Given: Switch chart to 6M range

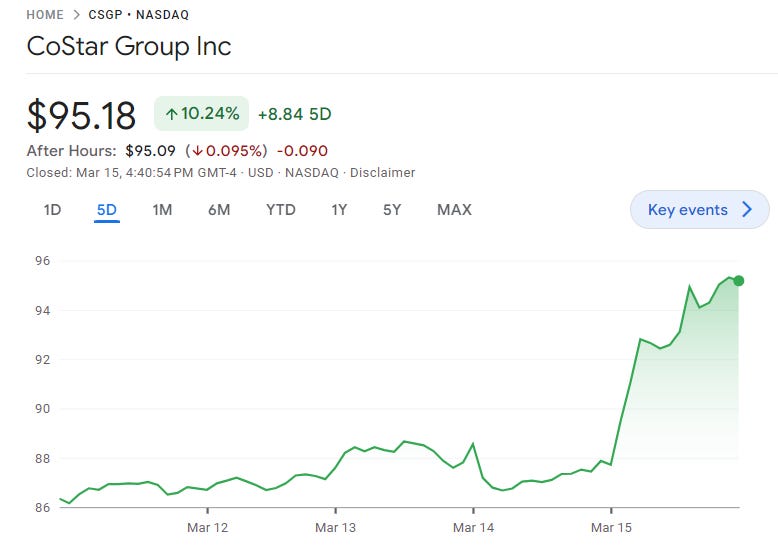Looking at the screenshot, I should [219, 210].
